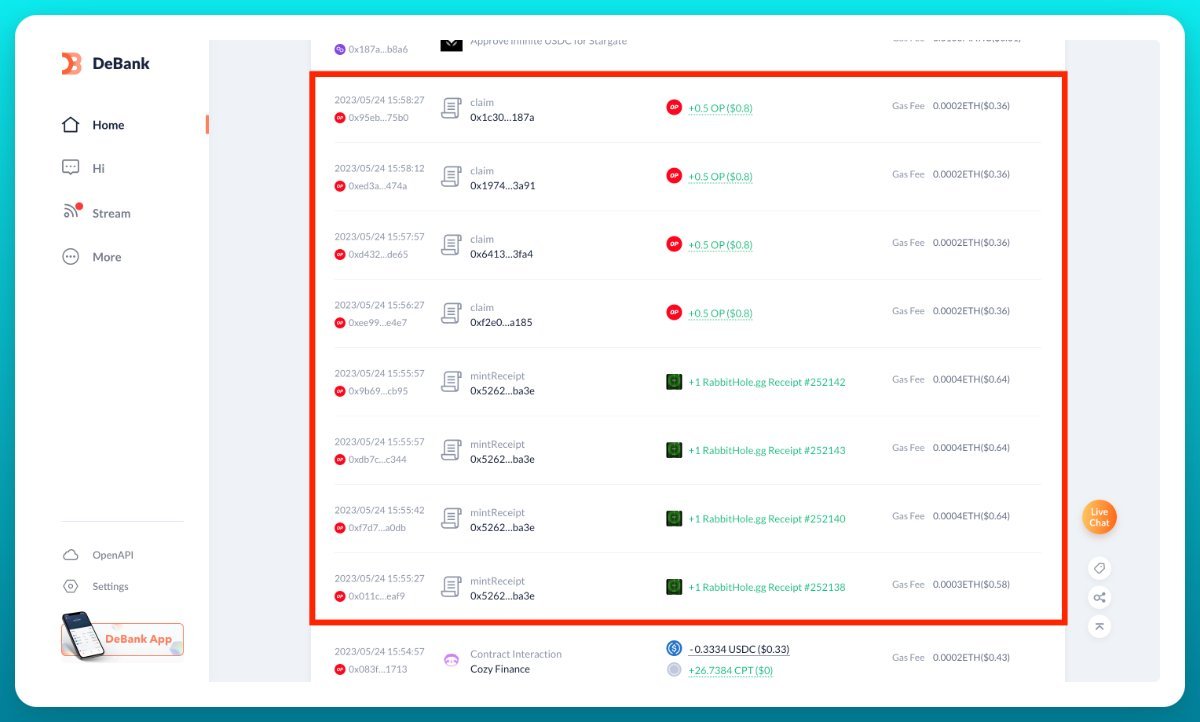The image size is (1200, 722).
Task: Click the DeBank App banner
Action: point(122,637)
